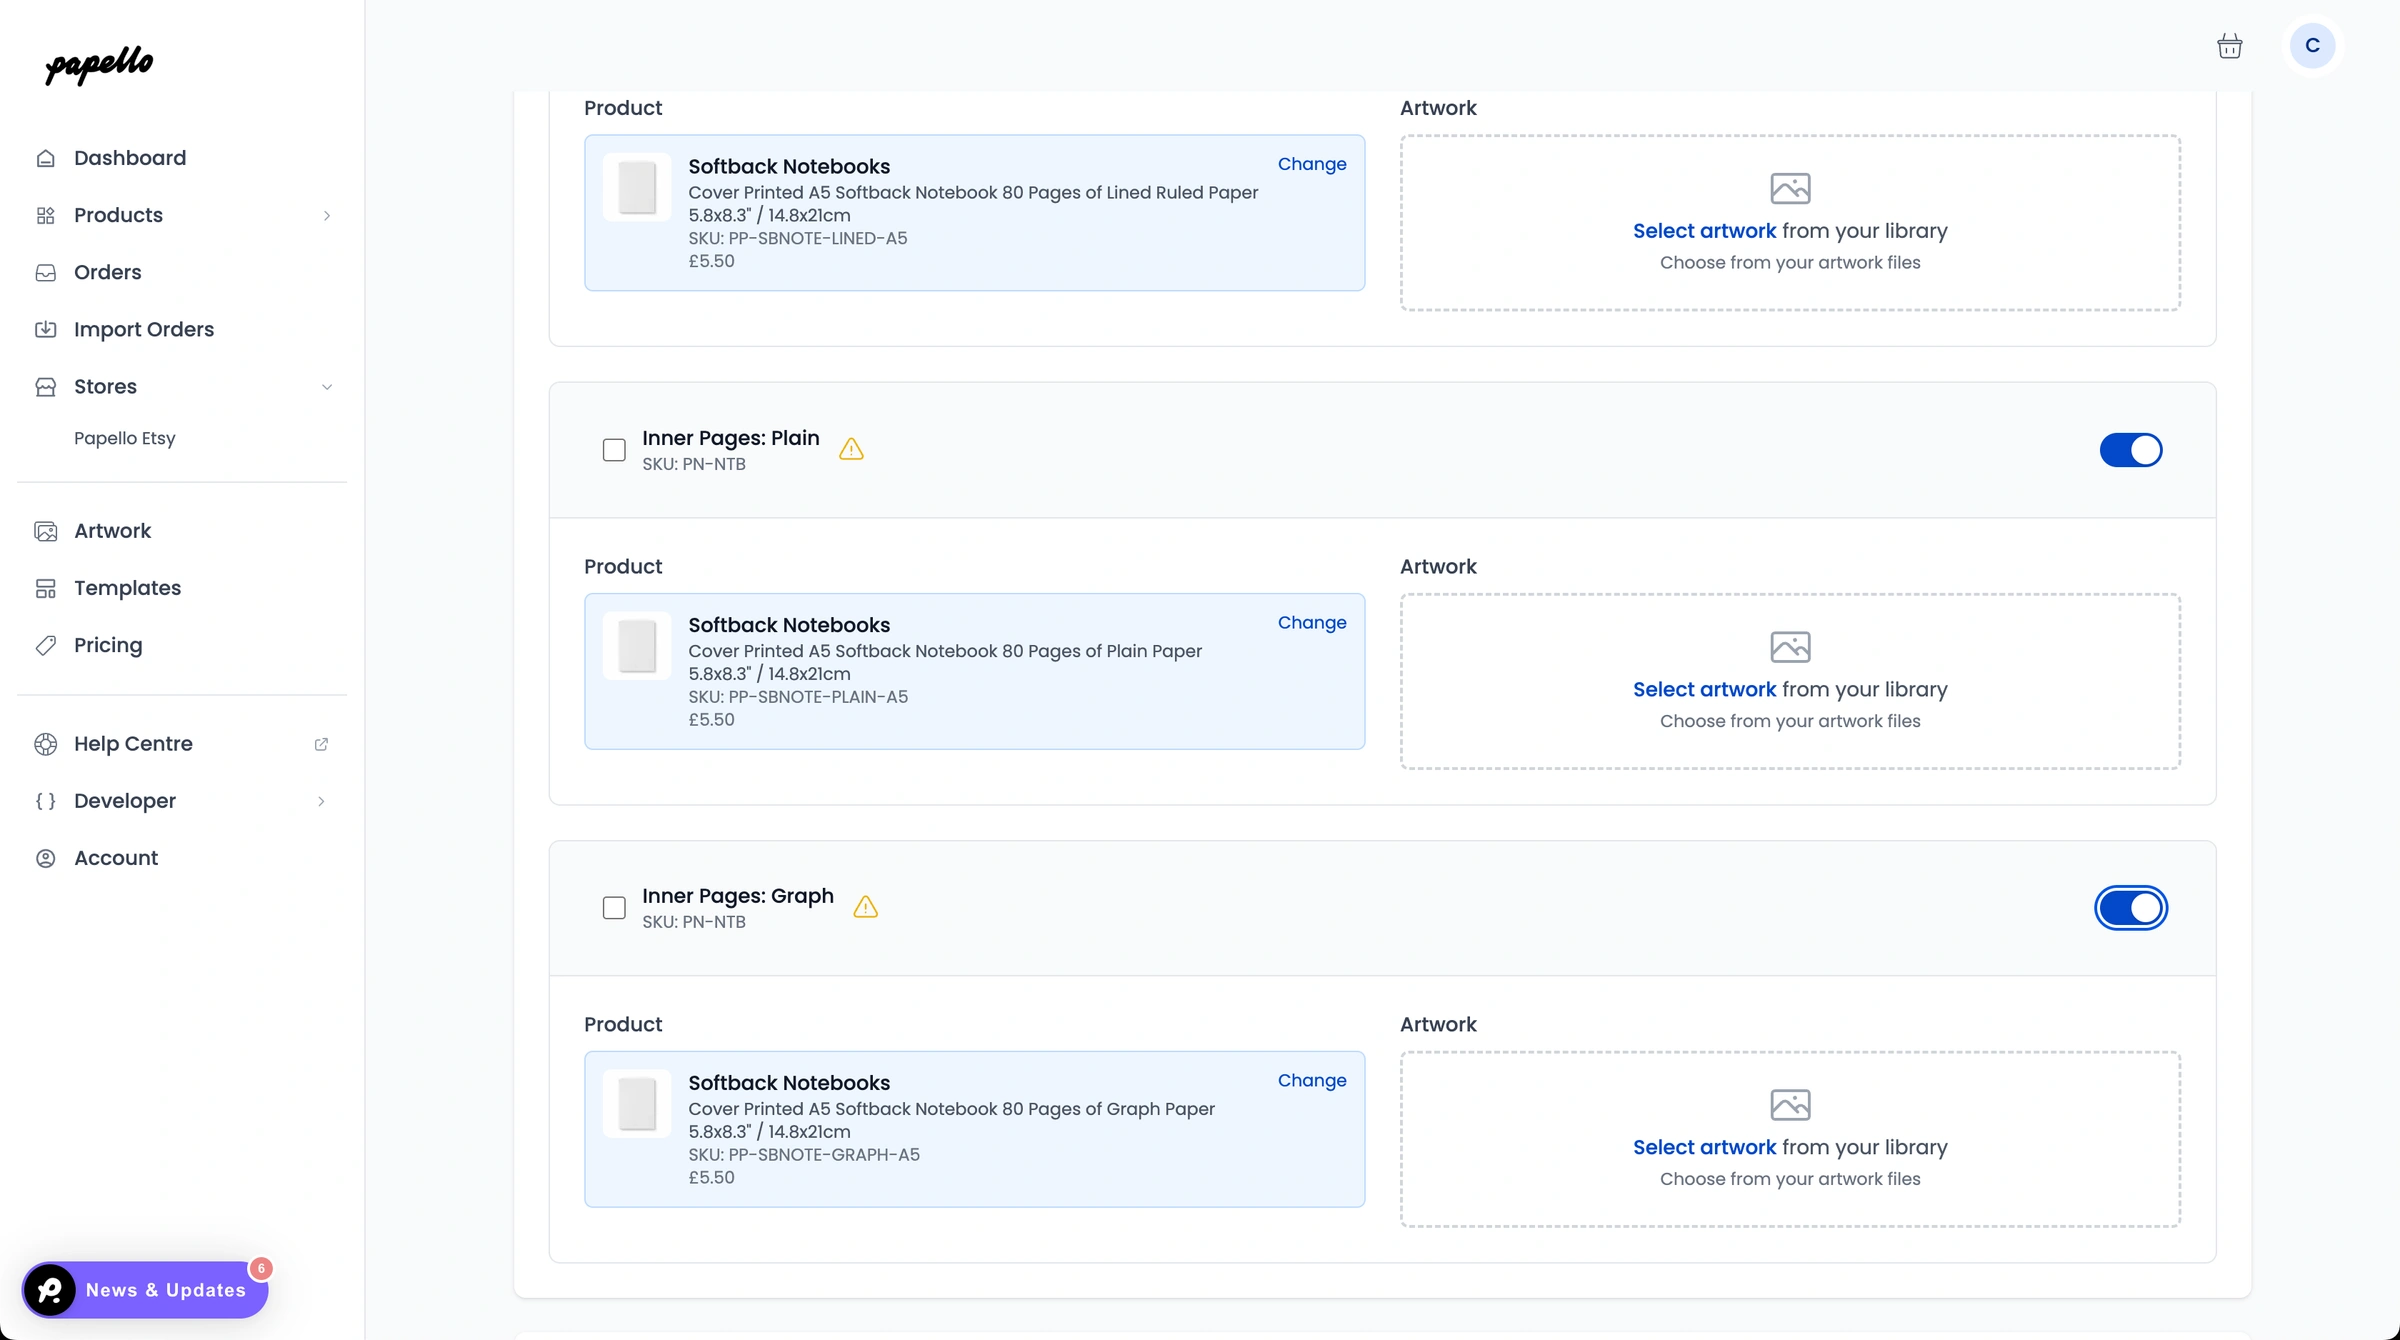The image size is (2400, 1340).
Task: Open the Pricing page icon
Action: (x=46, y=645)
